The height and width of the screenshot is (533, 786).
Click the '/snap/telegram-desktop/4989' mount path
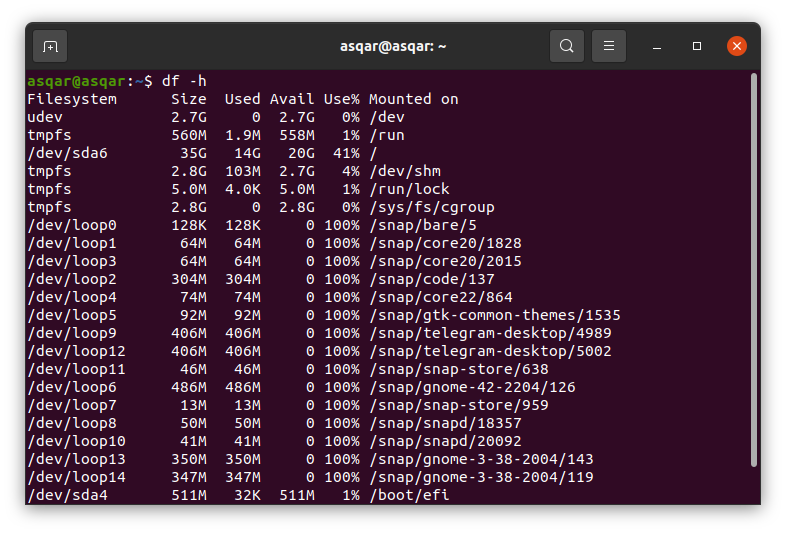[490, 333]
